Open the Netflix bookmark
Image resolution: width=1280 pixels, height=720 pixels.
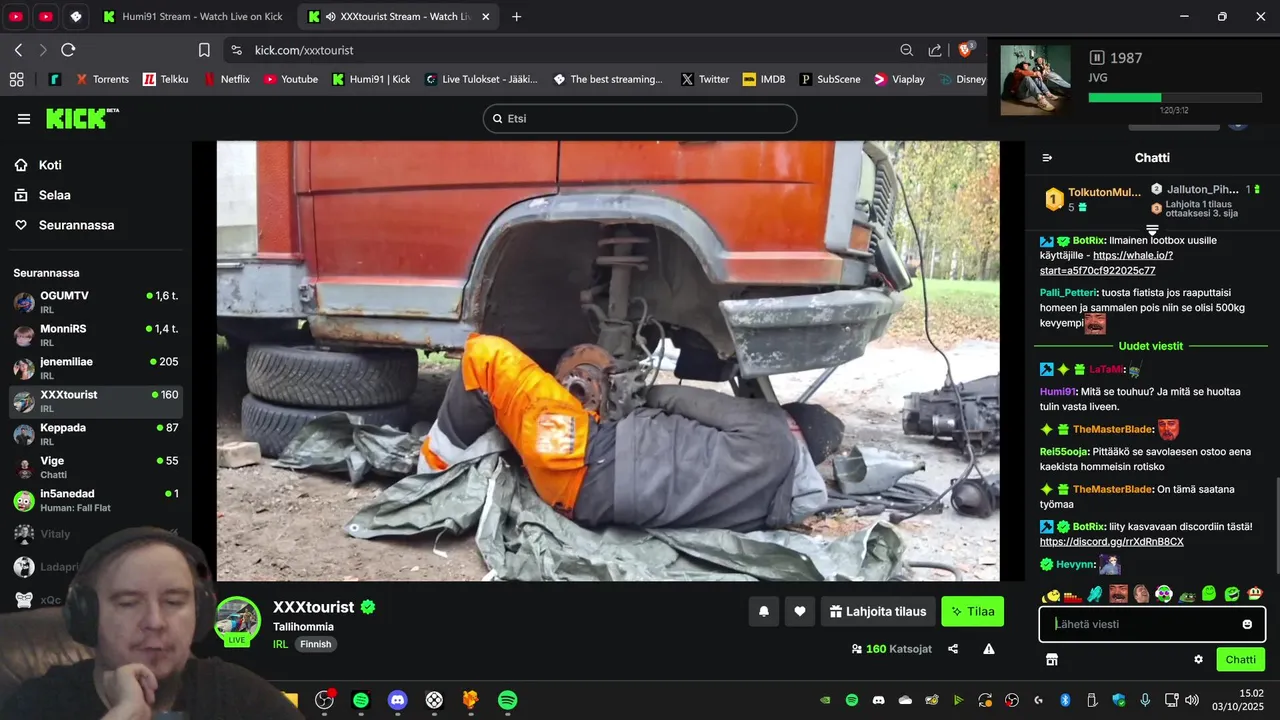pyautogui.click(x=227, y=79)
